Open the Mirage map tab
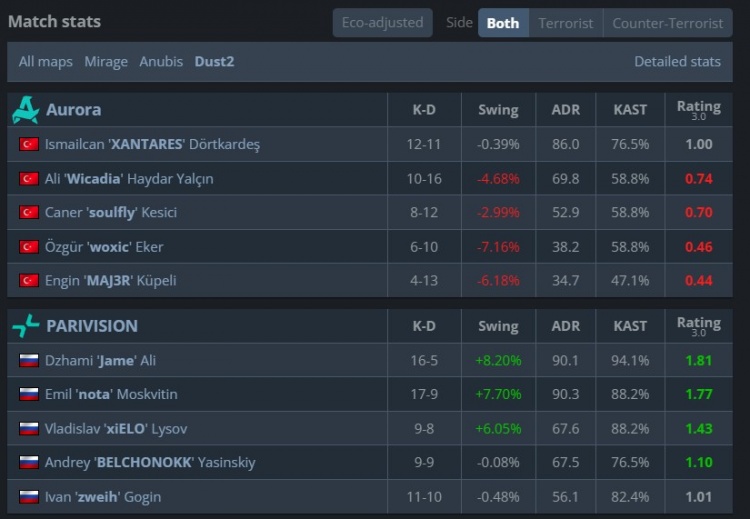The image size is (750, 519). coord(106,61)
